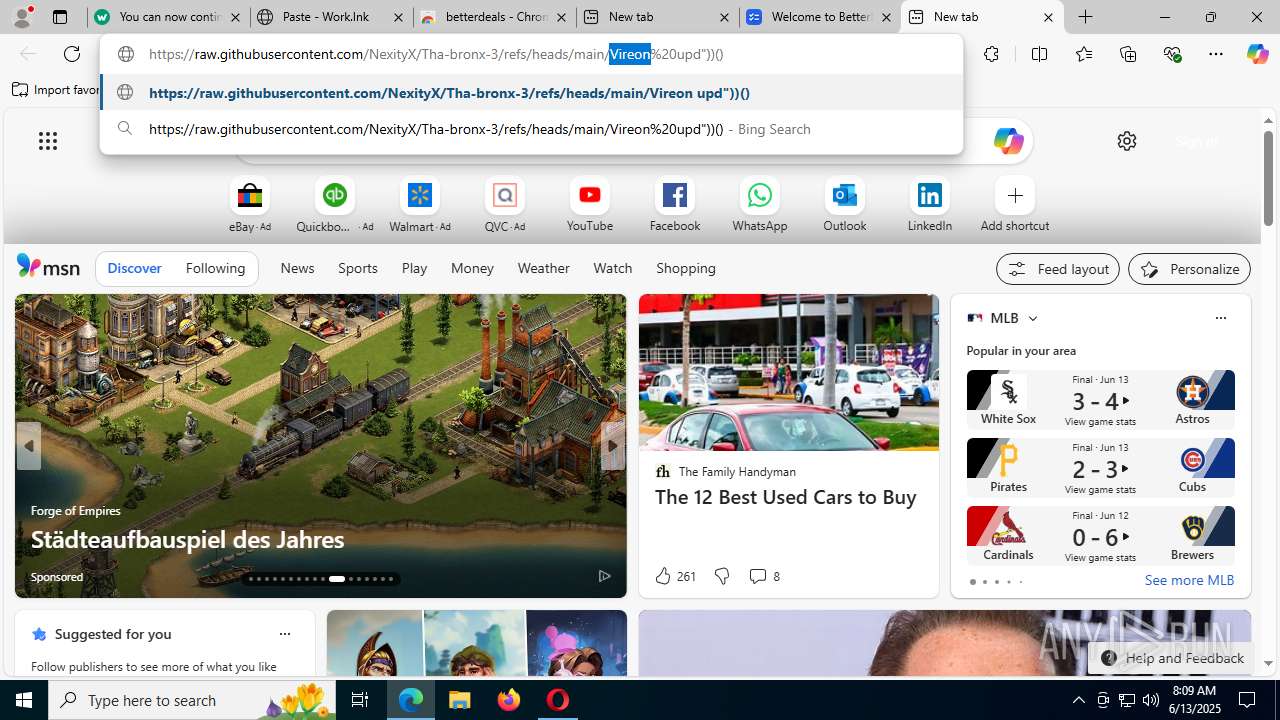Select Following feed tab
The image size is (1280, 720).
215,268
